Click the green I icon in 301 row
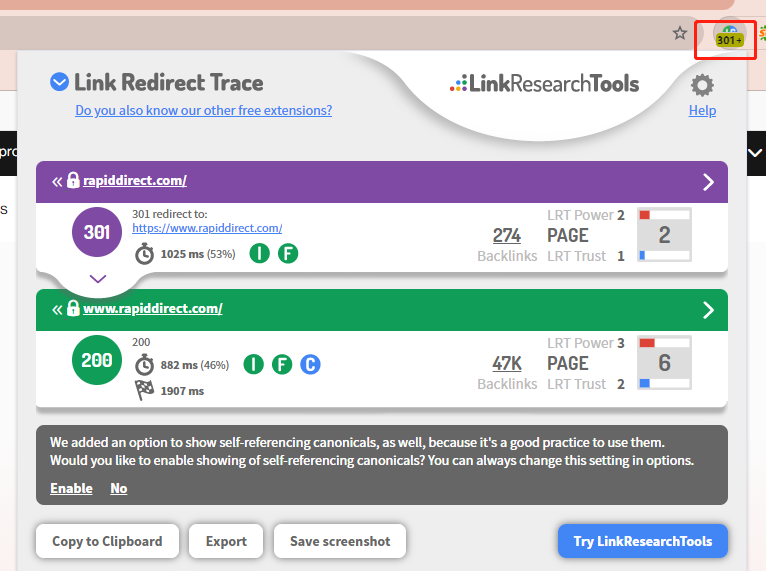Viewport: 766px width, 571px height. (259, 254)
